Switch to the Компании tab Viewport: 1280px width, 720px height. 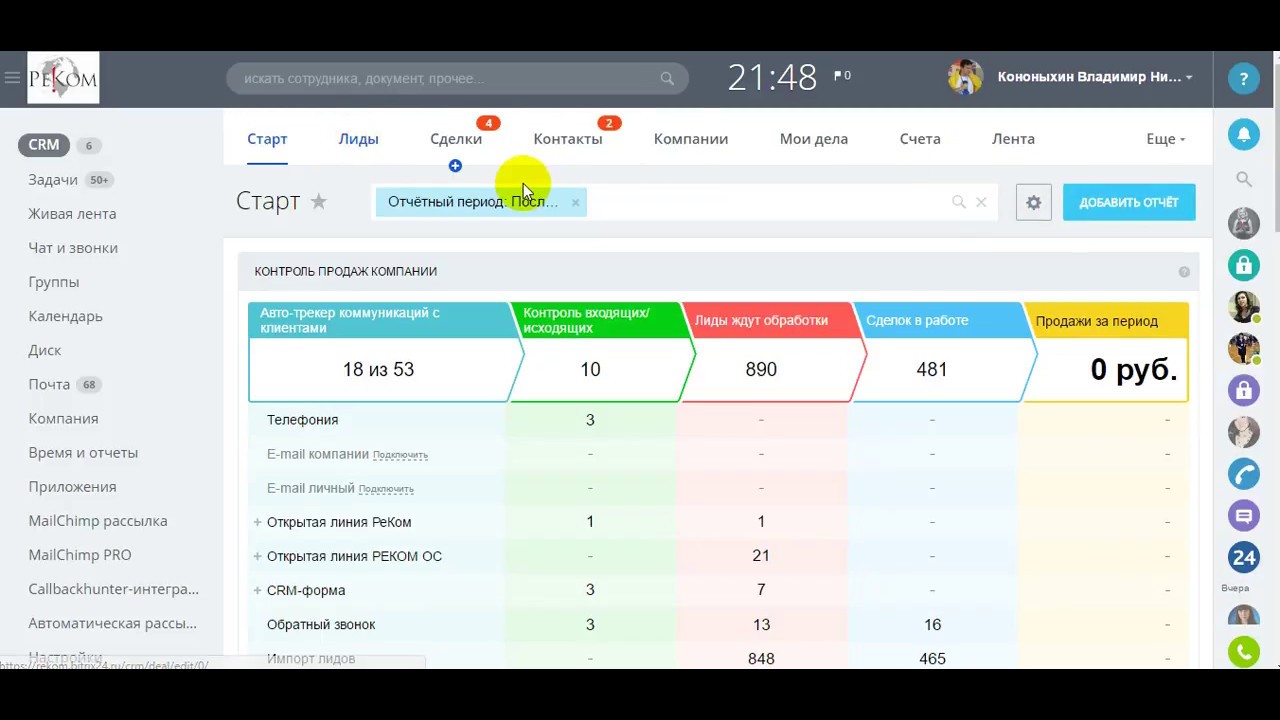tap(691, 139)
